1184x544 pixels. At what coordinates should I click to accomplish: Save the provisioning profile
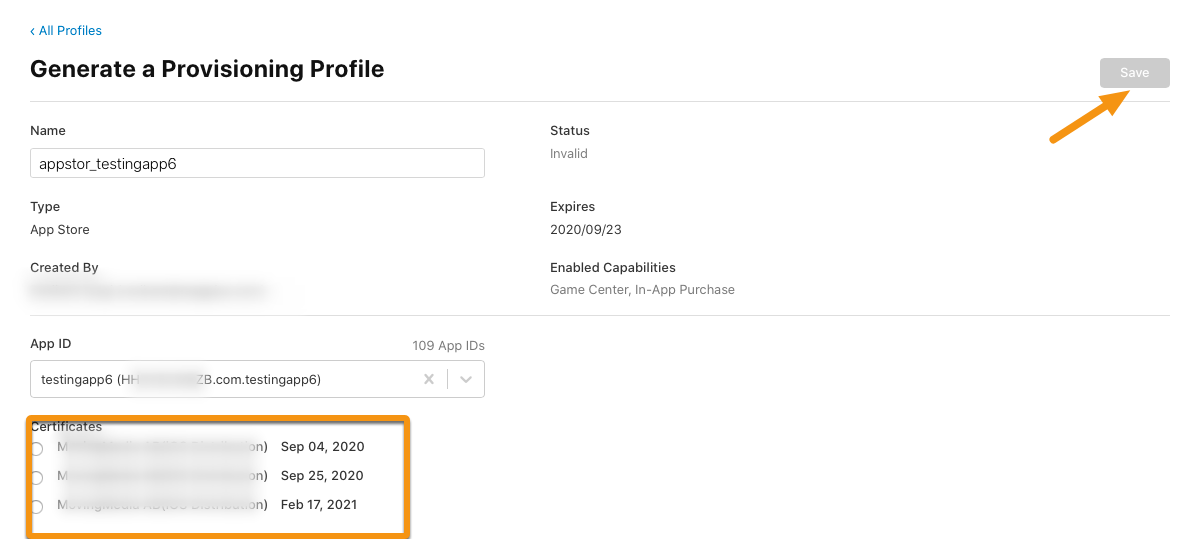[x=1134, y=73]
